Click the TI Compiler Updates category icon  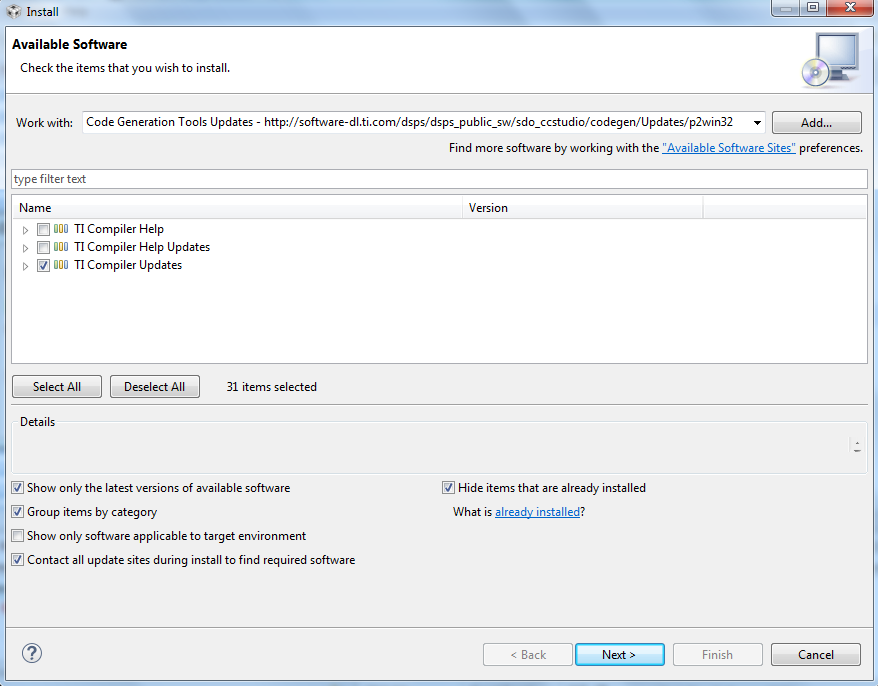[61, 265]
